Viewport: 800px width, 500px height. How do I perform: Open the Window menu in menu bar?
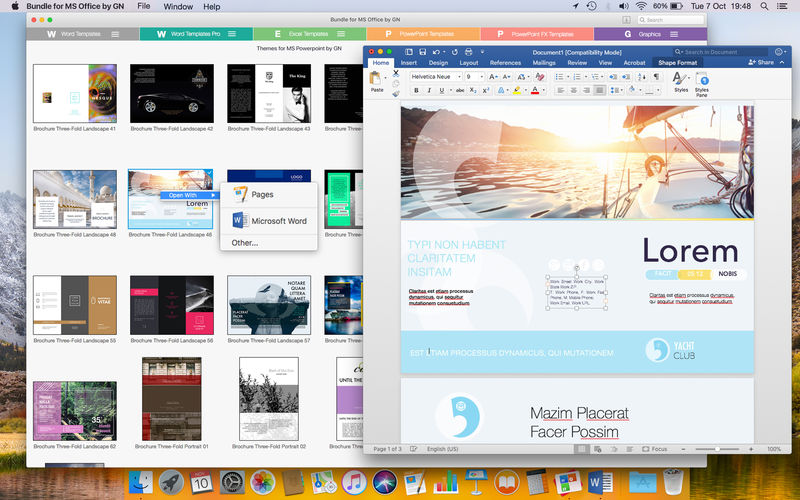tap(178, 7)
